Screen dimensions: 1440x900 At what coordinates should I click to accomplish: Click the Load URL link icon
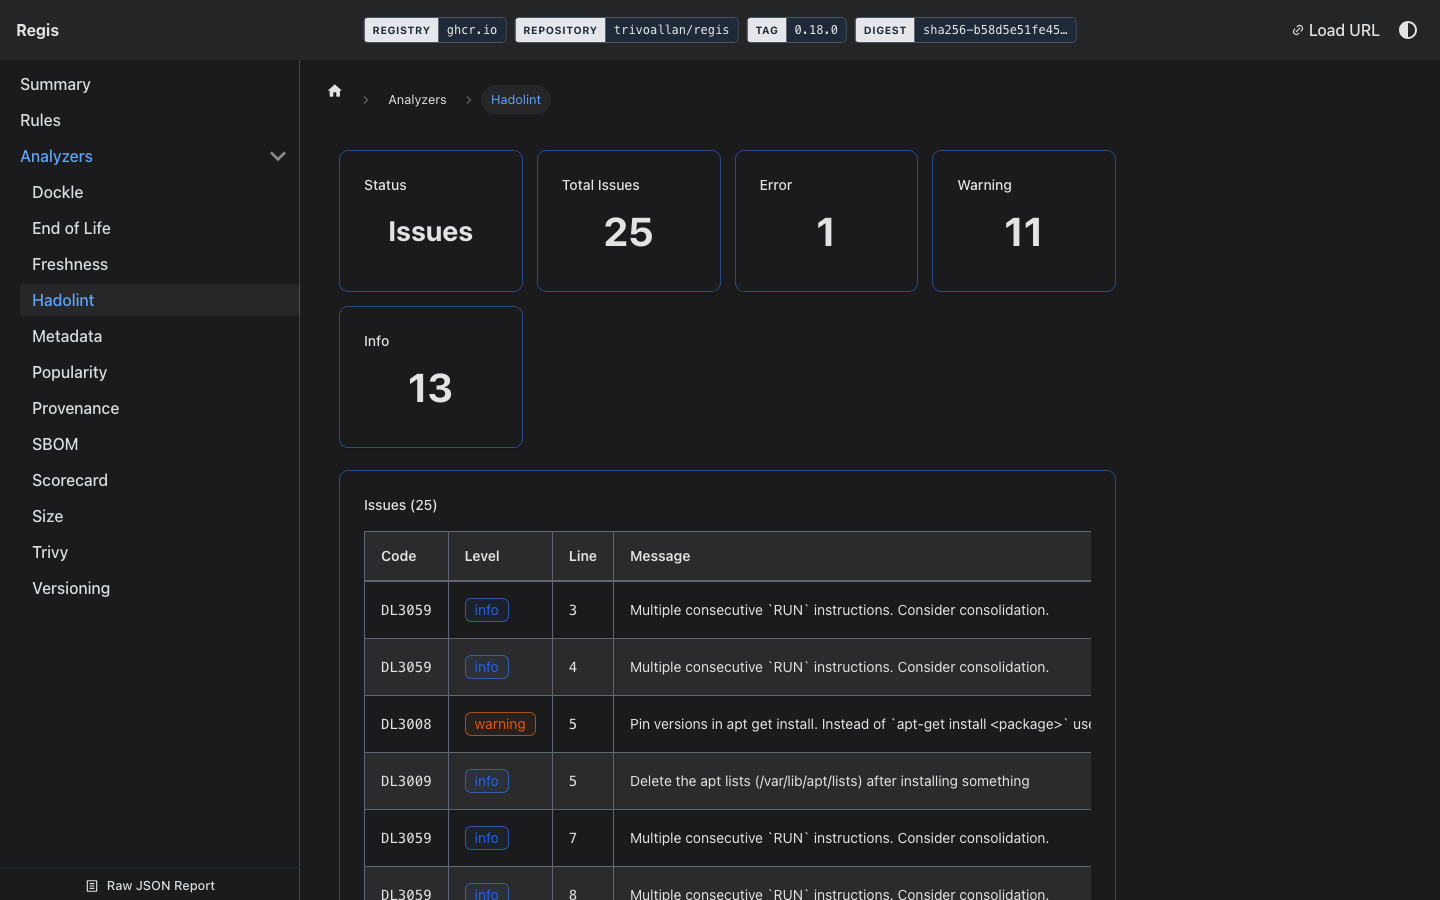[1298, 30]
